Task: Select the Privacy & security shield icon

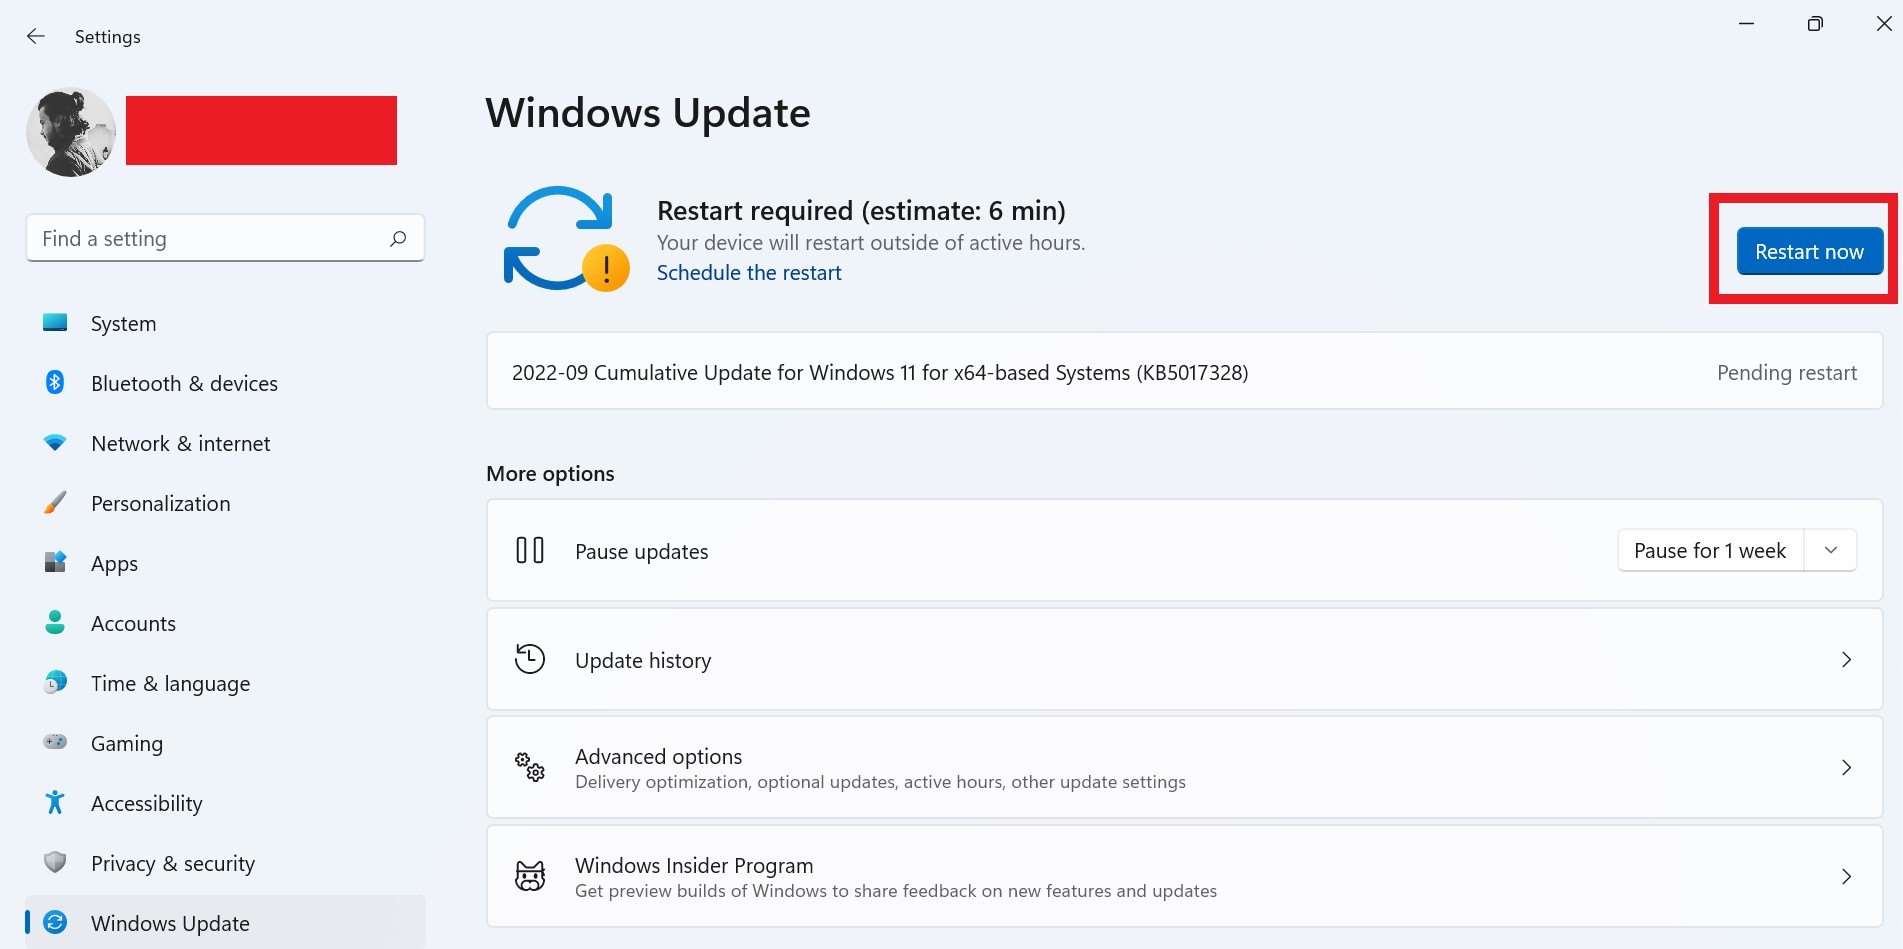Action: point(54,863)
